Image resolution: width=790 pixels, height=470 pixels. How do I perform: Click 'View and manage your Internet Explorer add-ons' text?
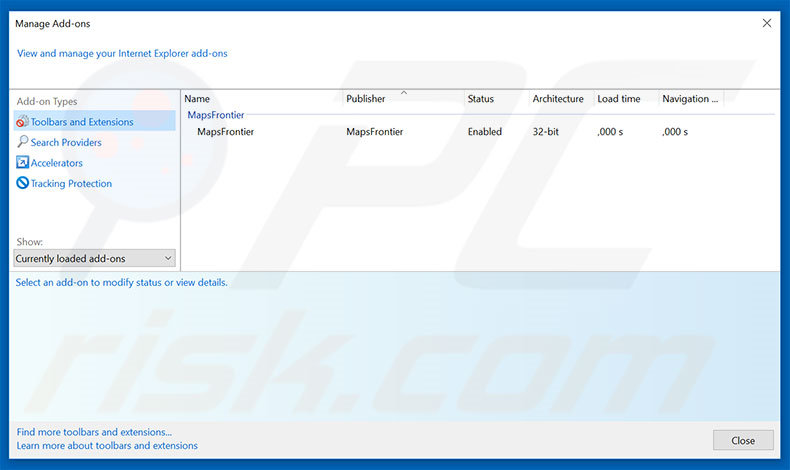[122, 53]
